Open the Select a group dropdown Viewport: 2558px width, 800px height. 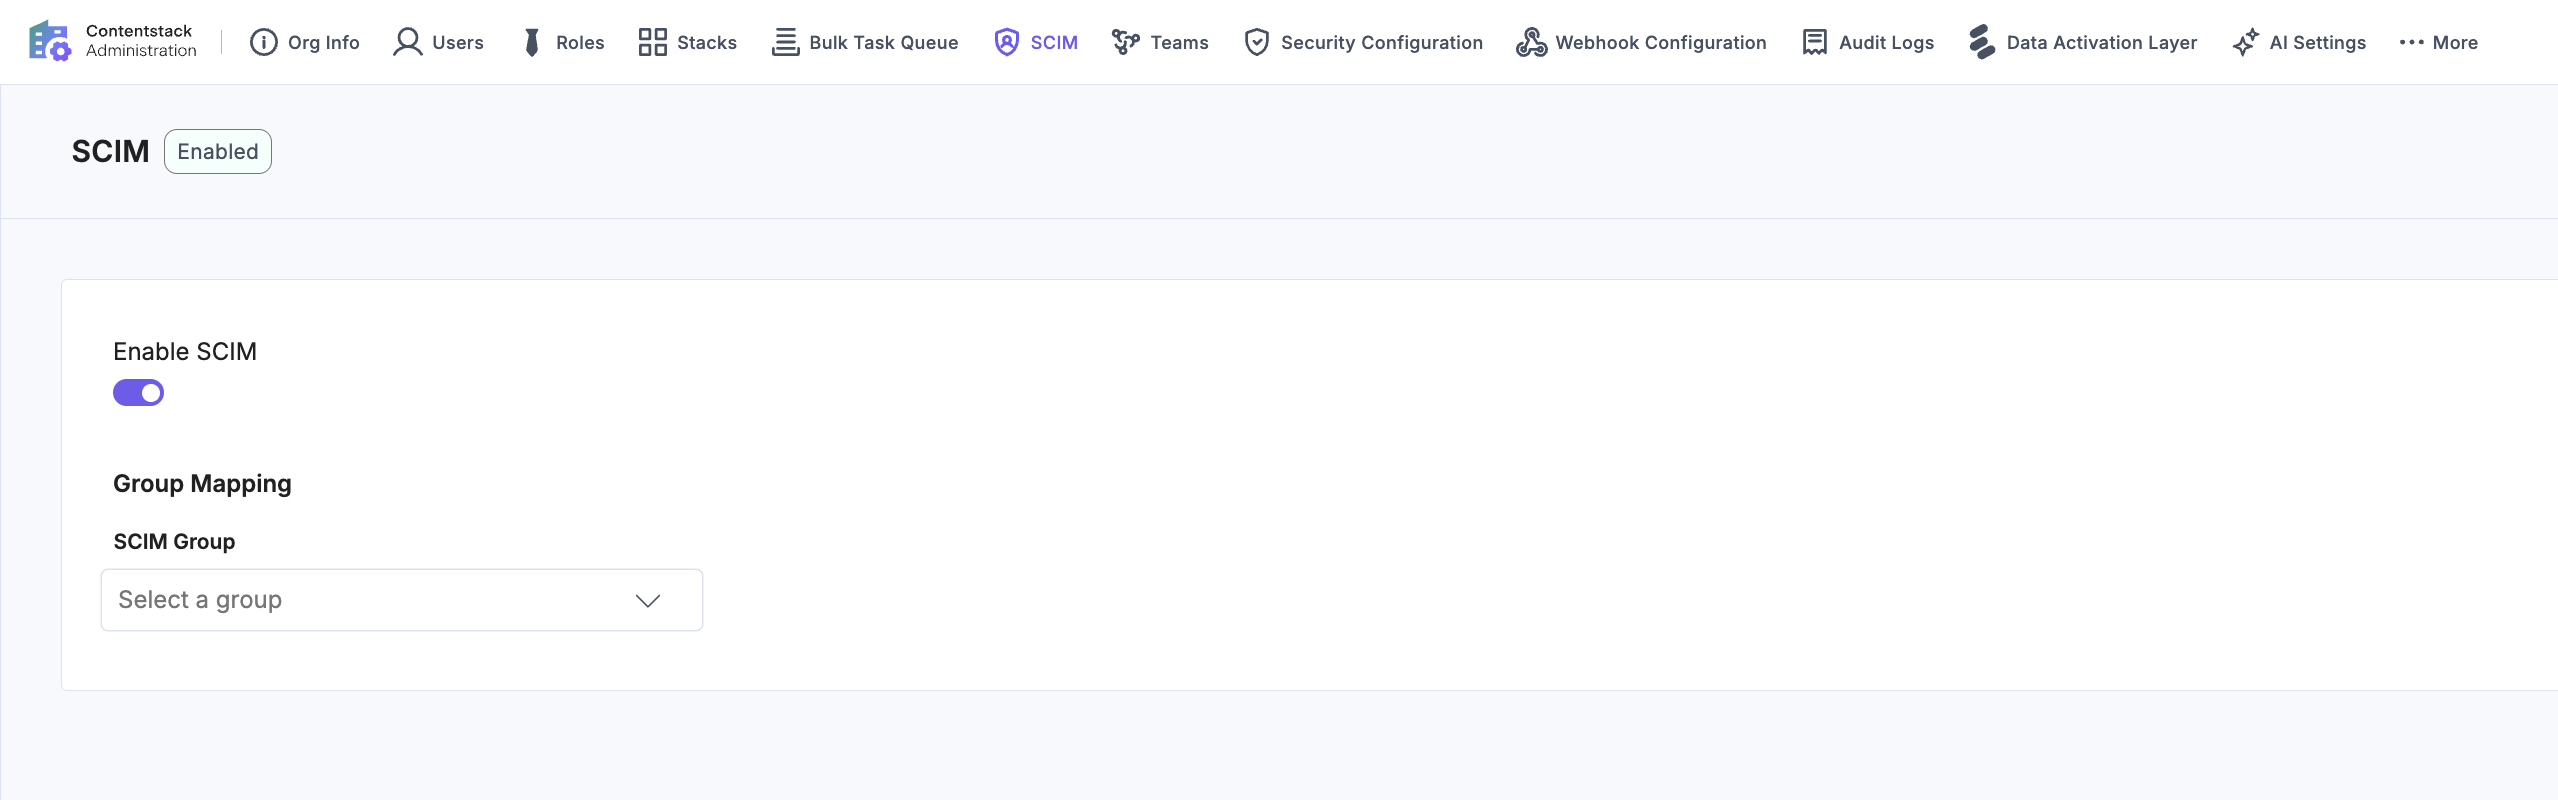pos(402,600)
